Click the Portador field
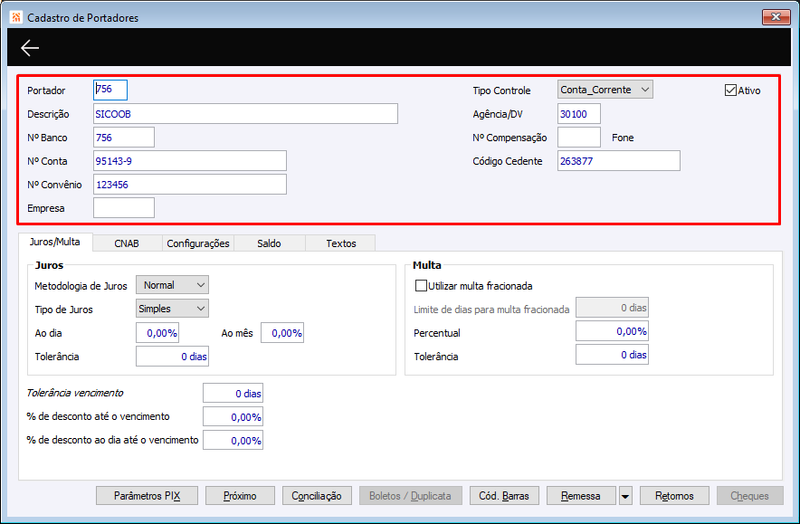 point(110,90)
